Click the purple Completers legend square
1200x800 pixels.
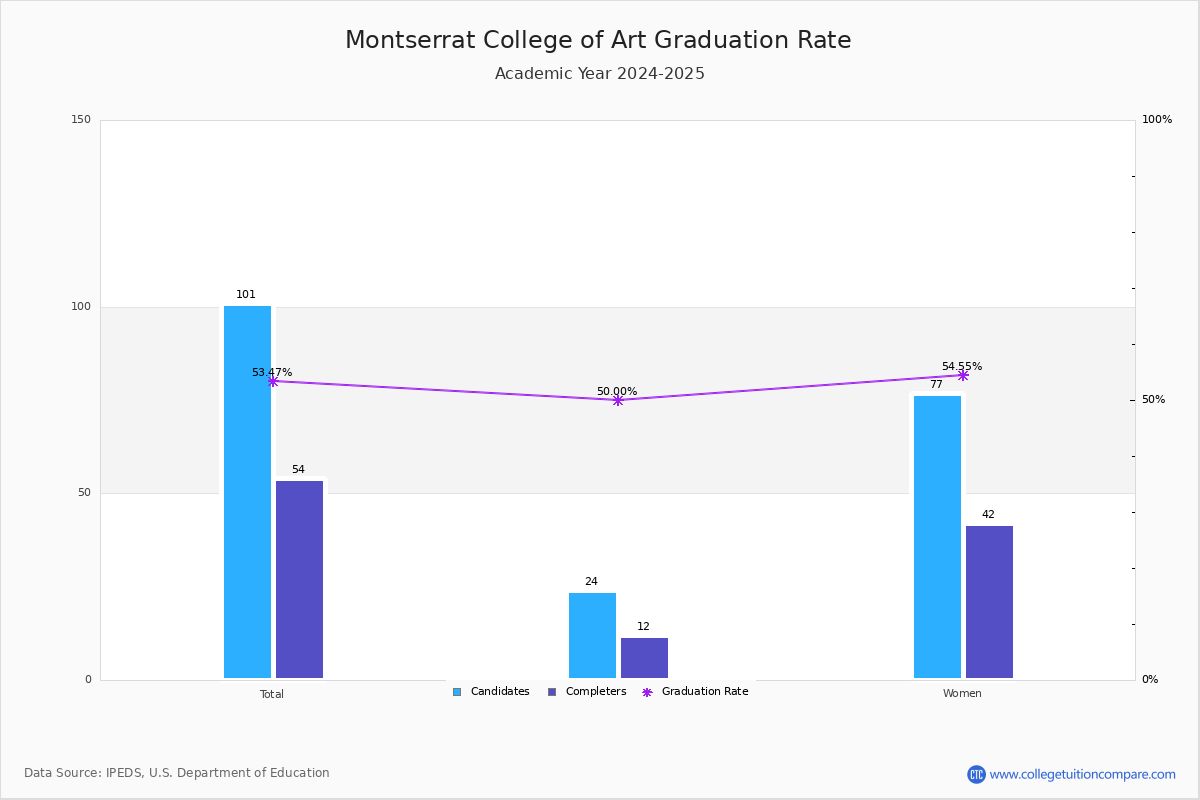(x=552, y=692)
